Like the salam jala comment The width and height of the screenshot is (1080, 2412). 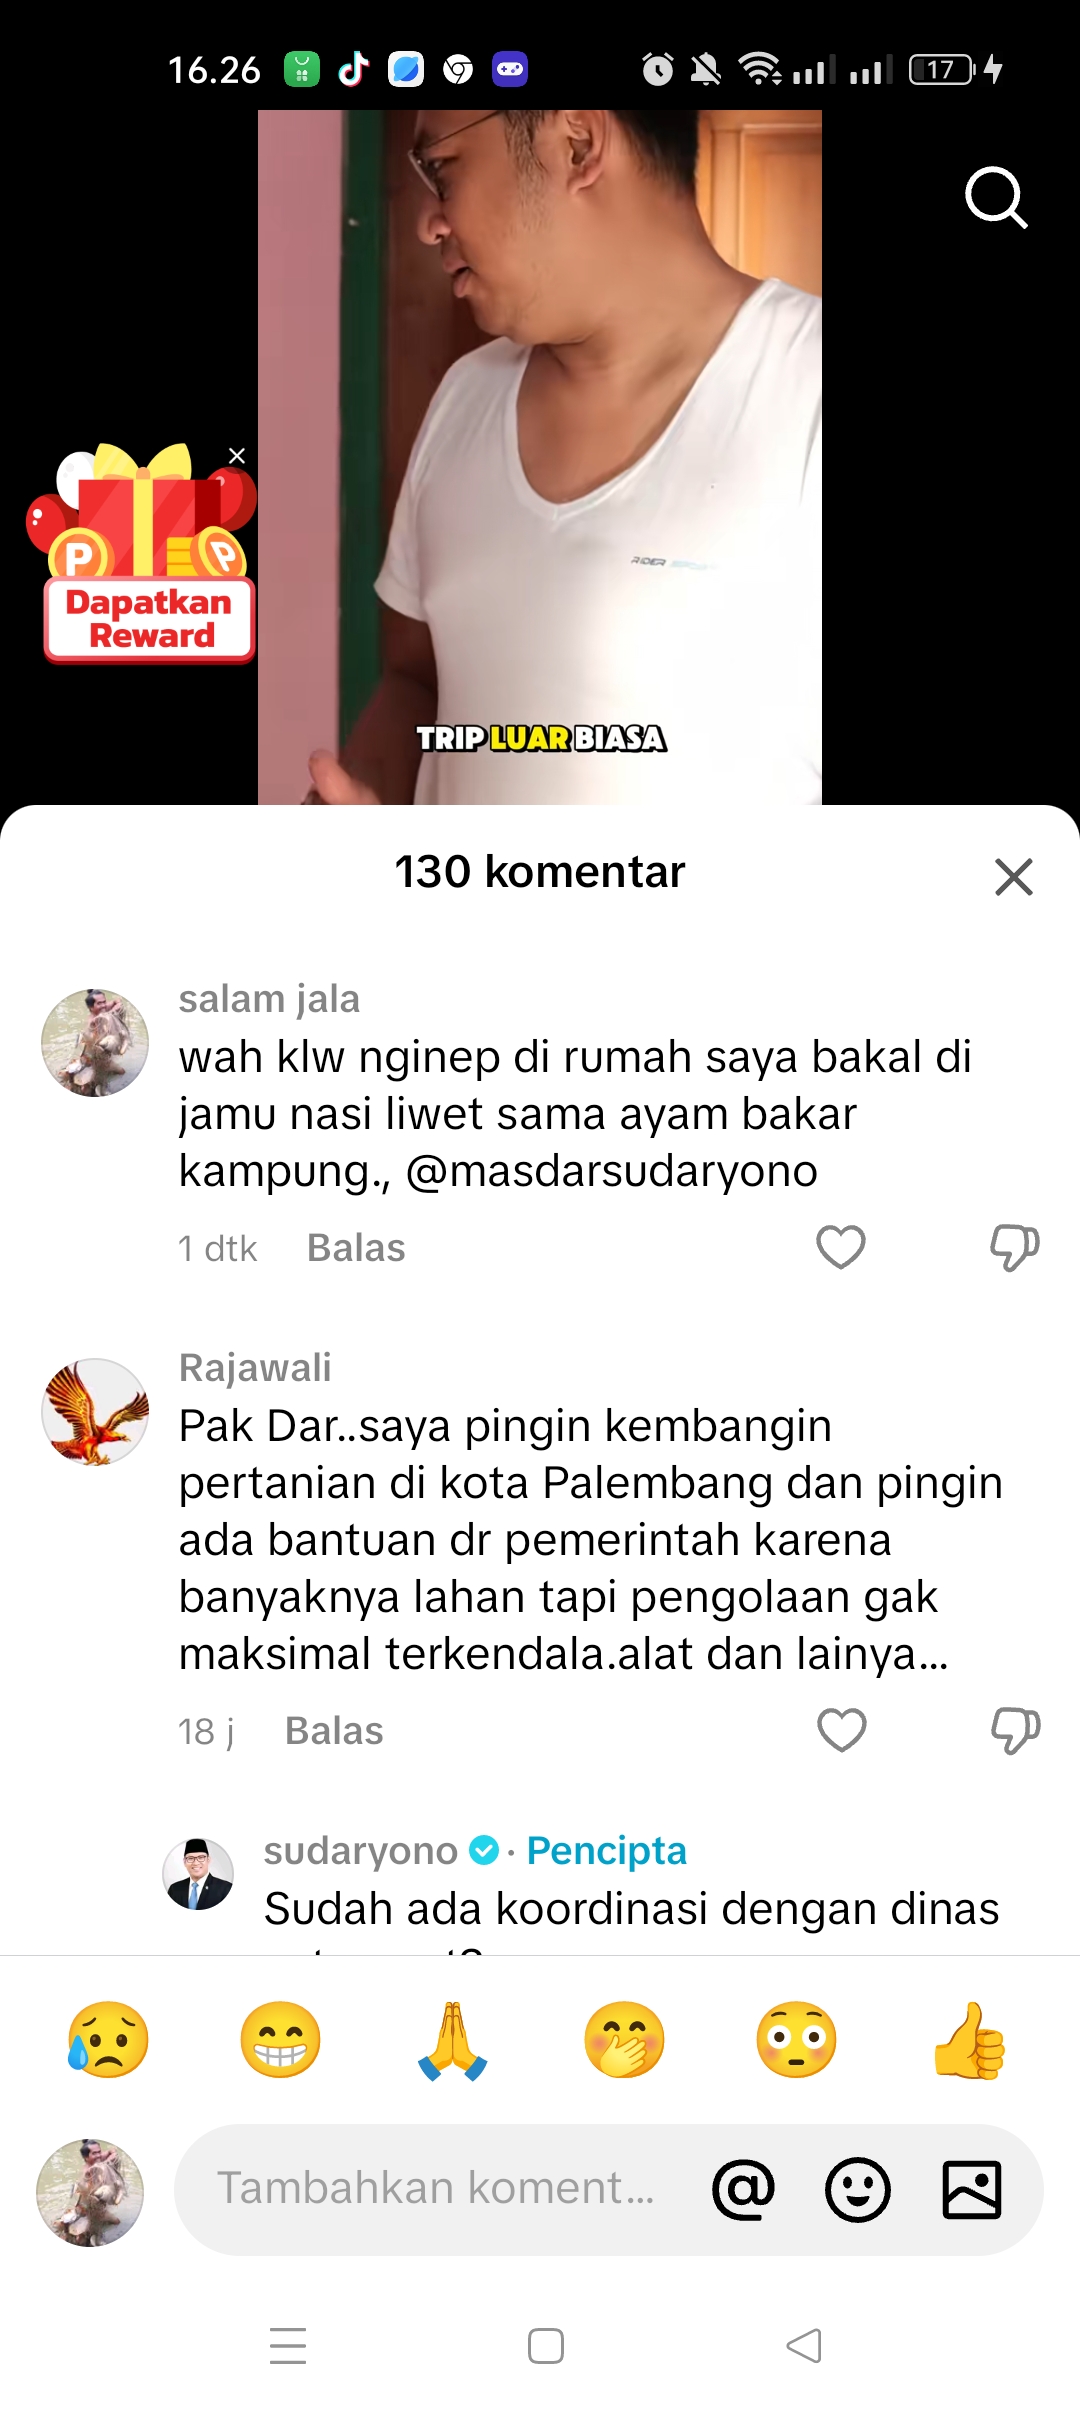[841, 1247]
